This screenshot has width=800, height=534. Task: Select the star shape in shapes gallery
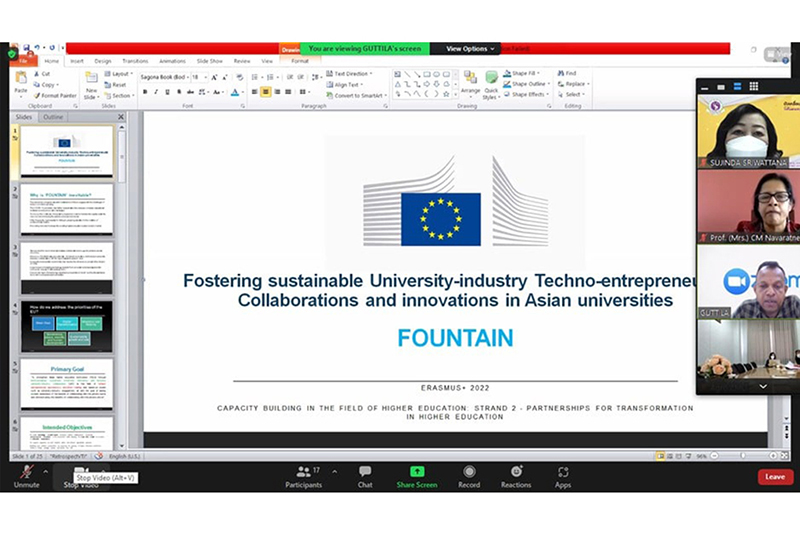coord(446,94)
